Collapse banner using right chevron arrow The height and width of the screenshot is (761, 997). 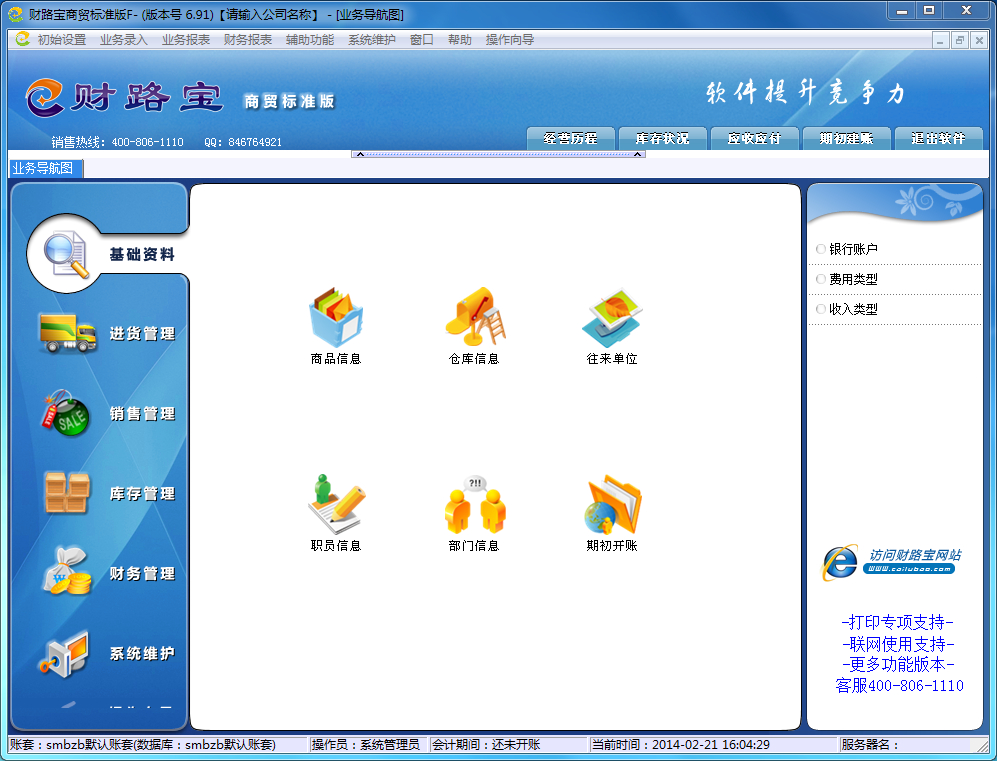pyautogui.click(x=637, y=154)
